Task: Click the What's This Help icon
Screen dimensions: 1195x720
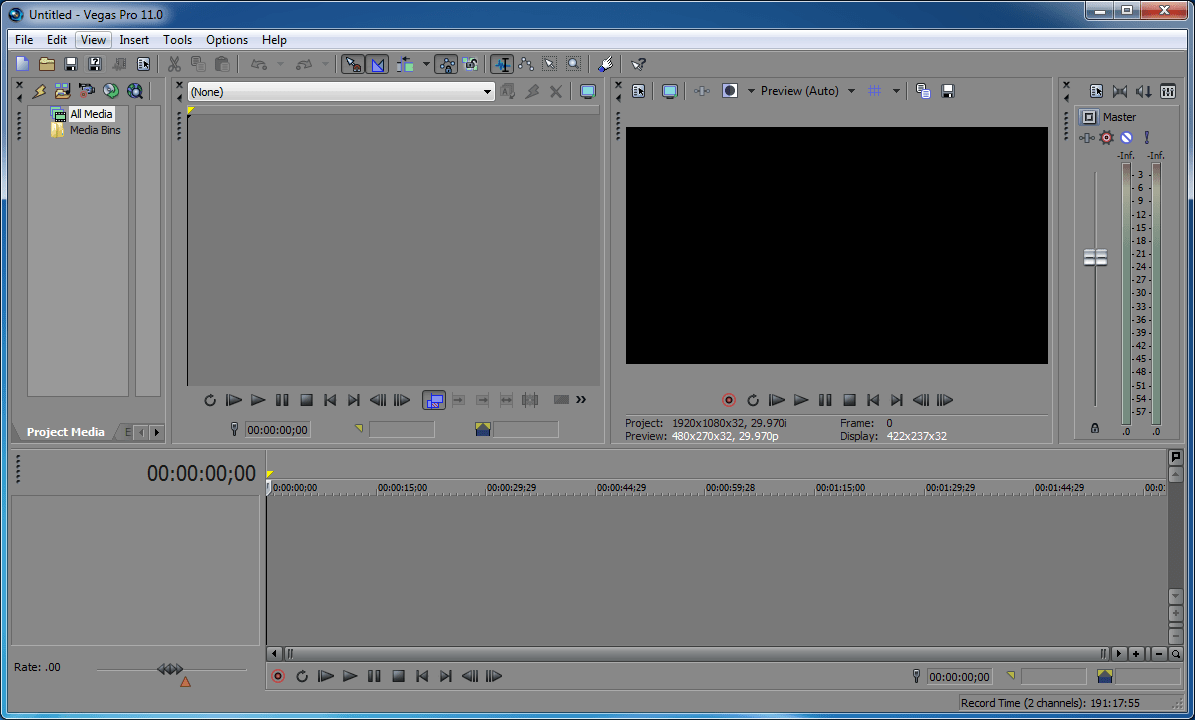Action: [x=639, y=65]
